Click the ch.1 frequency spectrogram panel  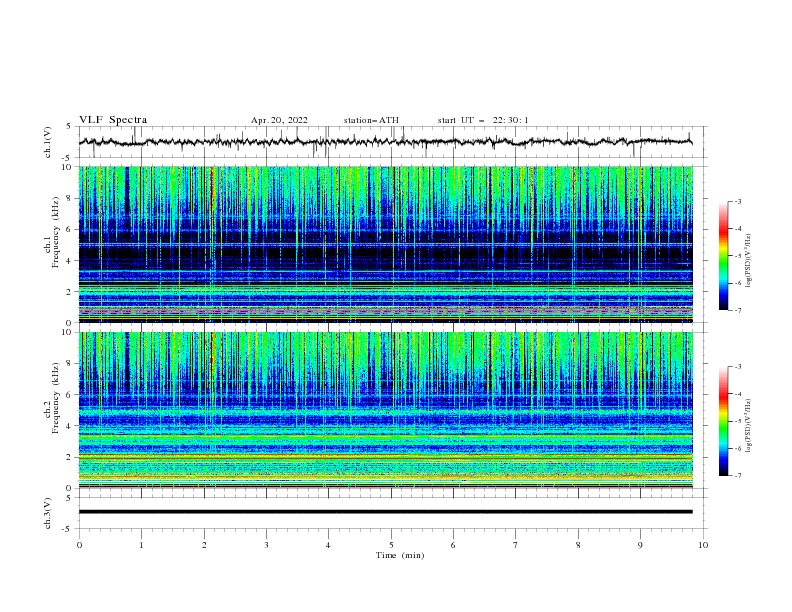coord(386,244)
